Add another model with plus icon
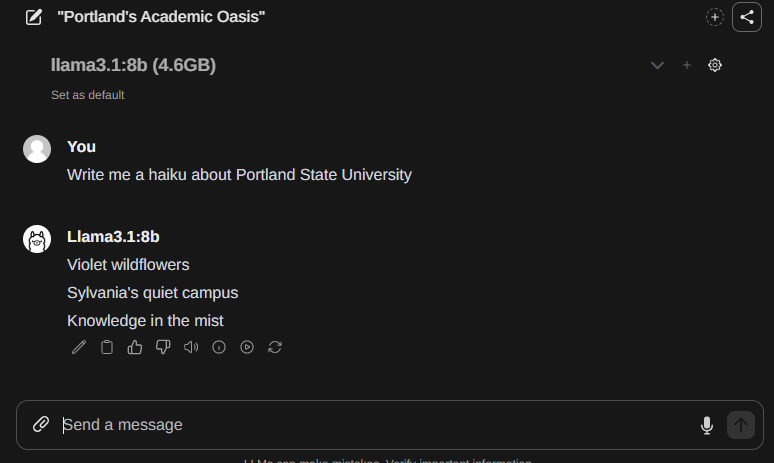 pyautogui.click(x=687, y=65)
